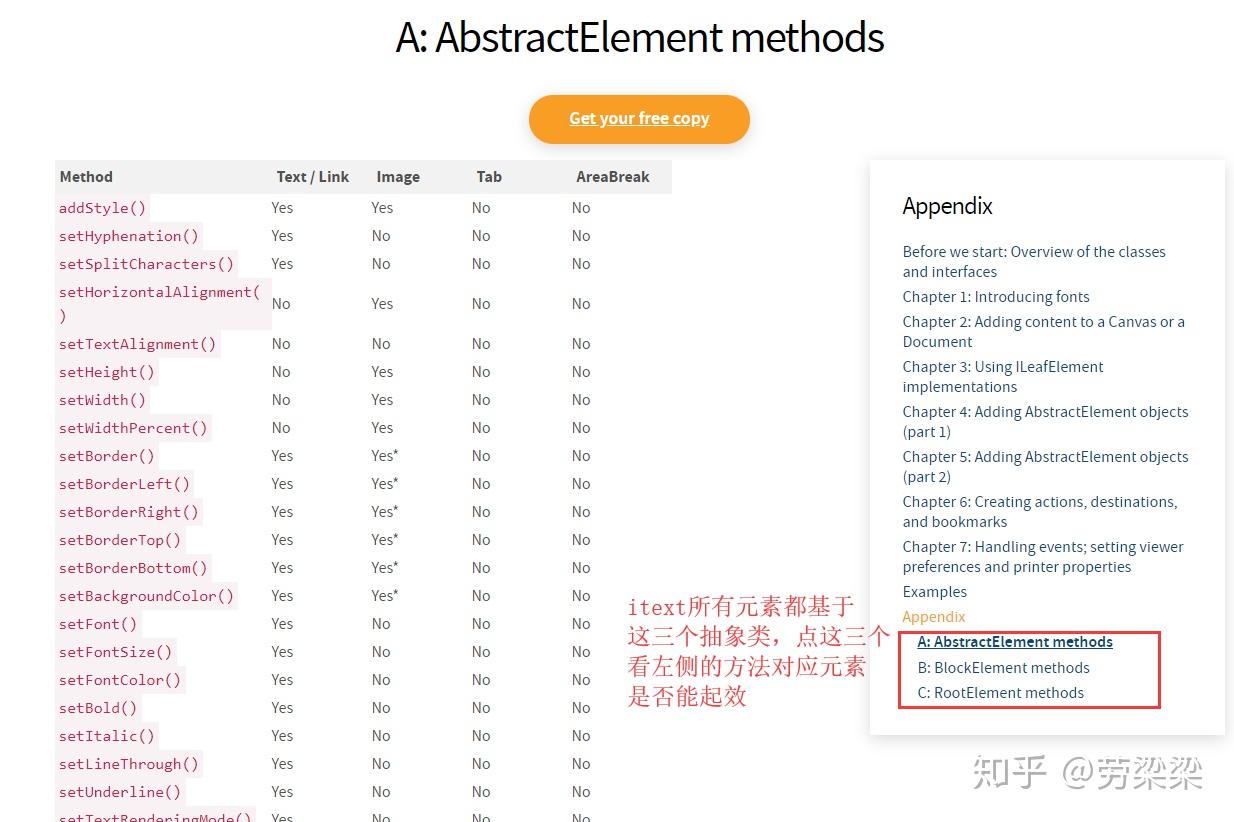Click the setUnderline() method link

coord(120,791)
